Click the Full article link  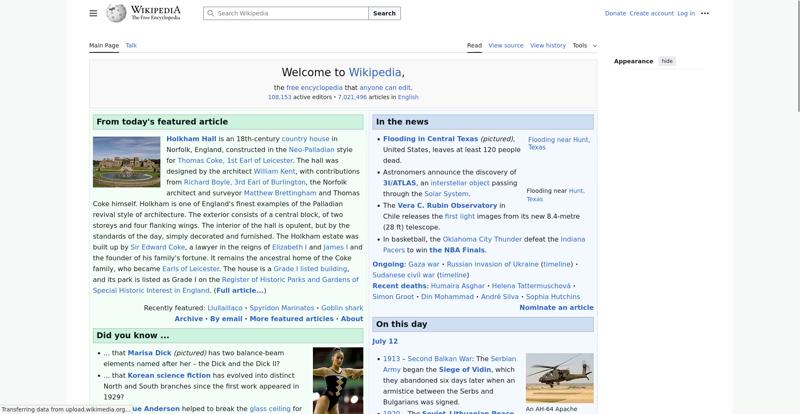239,290
